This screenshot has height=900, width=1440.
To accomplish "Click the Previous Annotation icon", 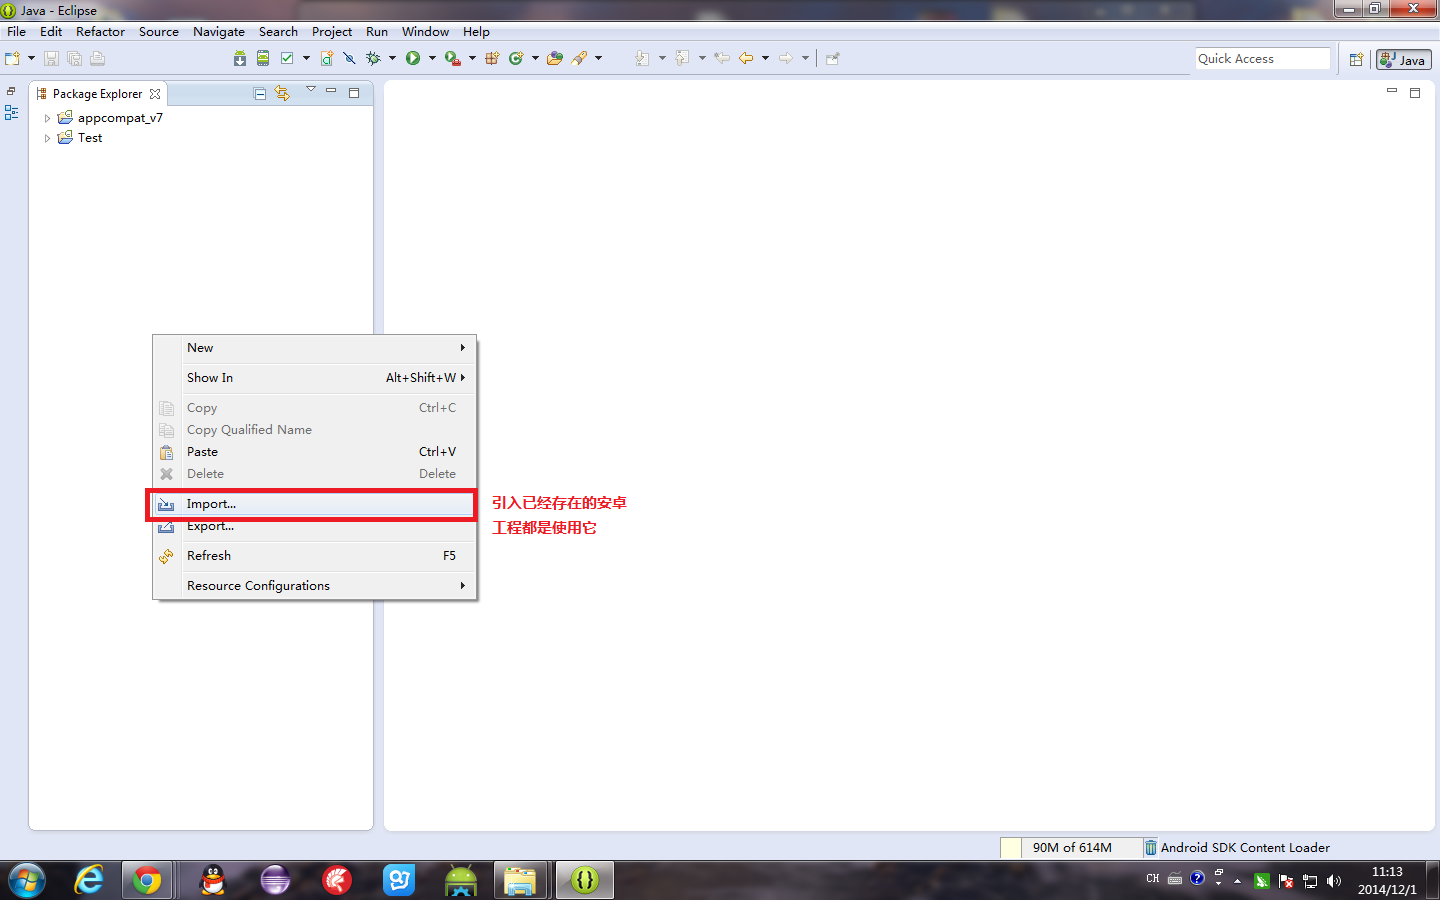I will (682, 58).
